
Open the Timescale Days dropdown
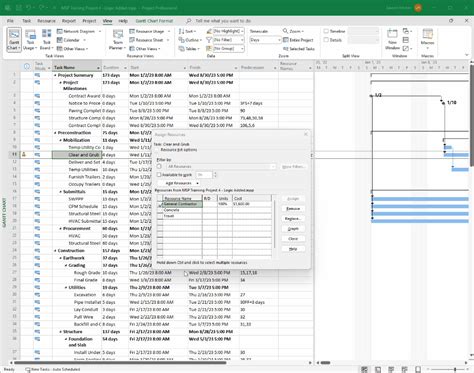click(265, 40)
